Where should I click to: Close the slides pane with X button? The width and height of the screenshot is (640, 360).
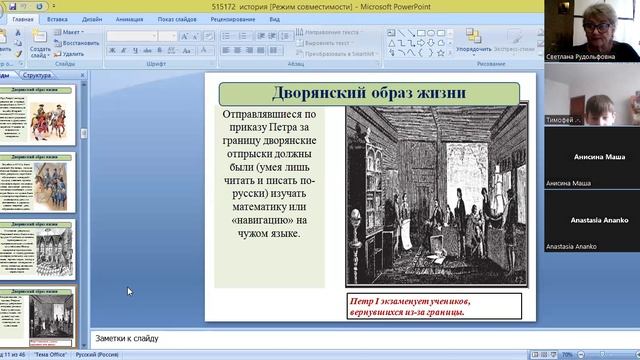[x=82, y=75]
